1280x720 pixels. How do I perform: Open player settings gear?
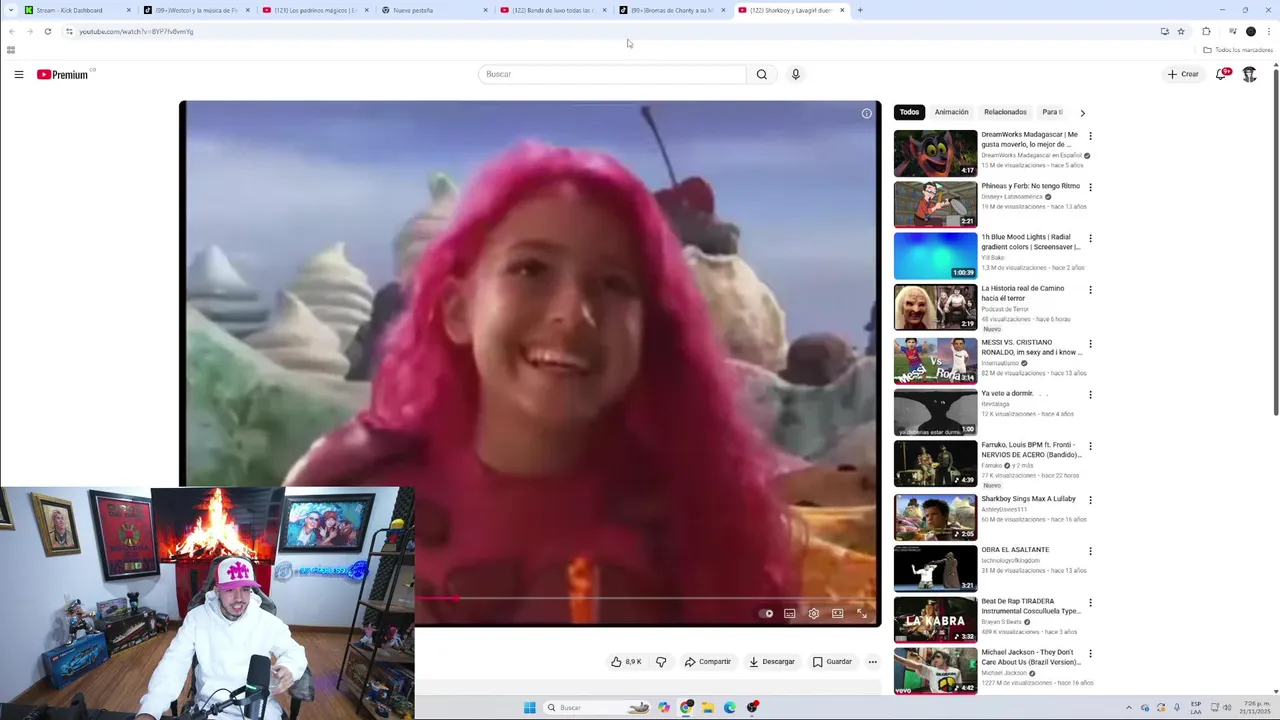(814, 614)
